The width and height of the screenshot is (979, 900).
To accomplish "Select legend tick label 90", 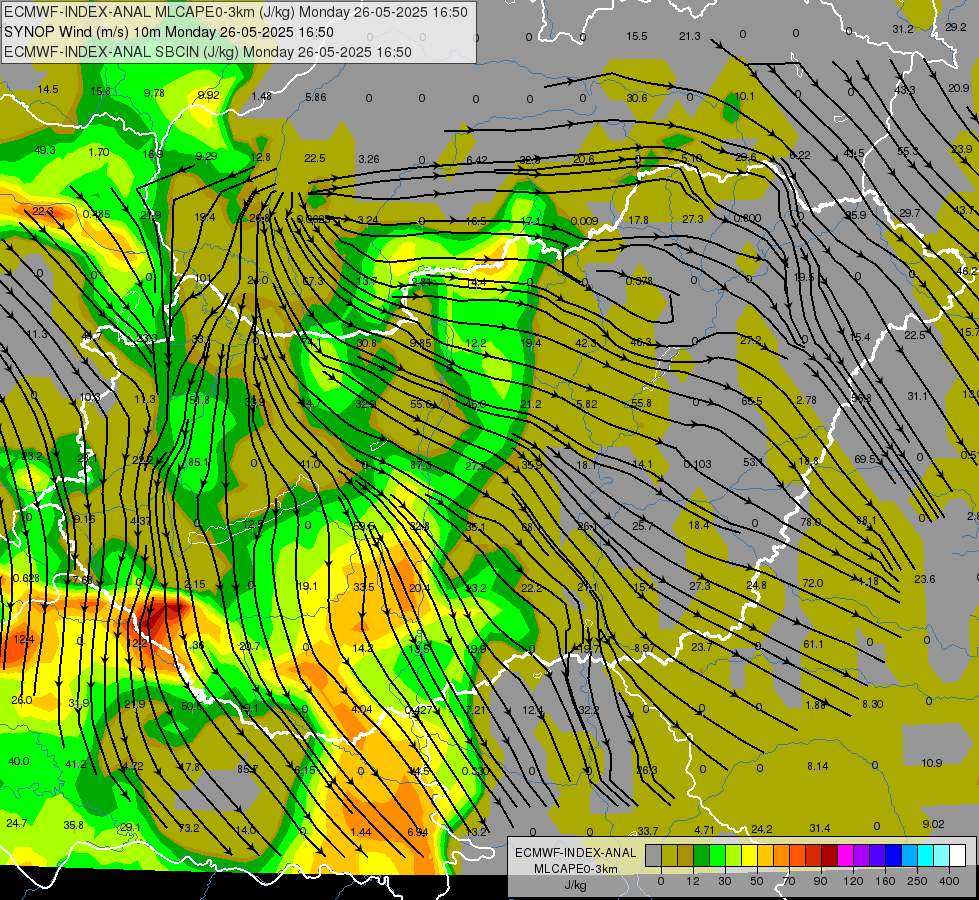I will pos(820,881).
